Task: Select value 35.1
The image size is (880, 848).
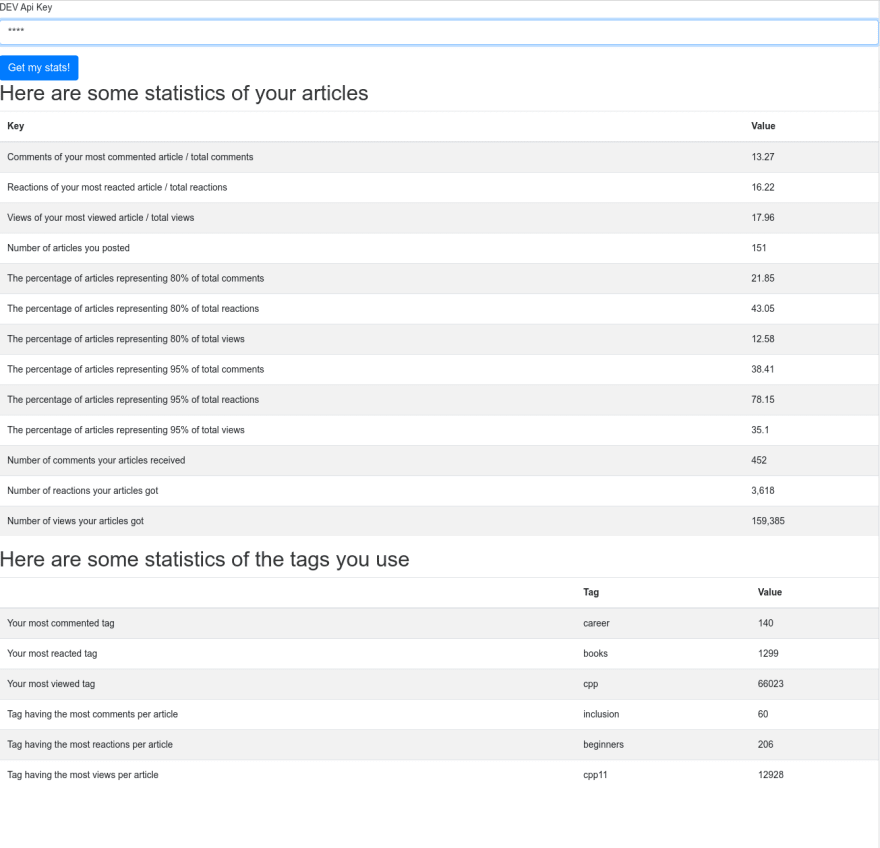Action: pyautogui.click(x=760, y=430)
